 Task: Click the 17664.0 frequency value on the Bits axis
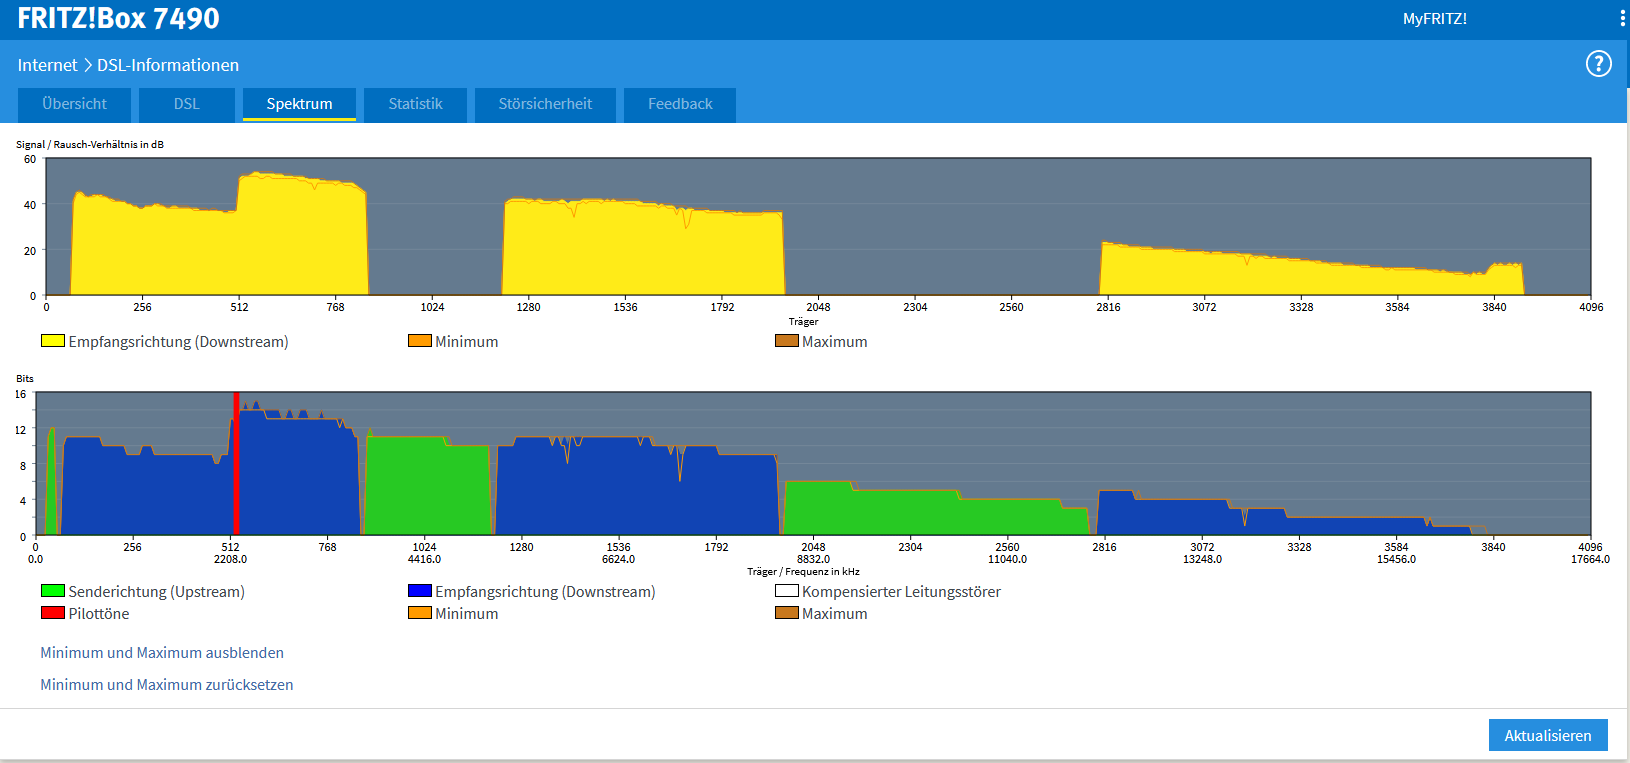(x=1590, y=559)
